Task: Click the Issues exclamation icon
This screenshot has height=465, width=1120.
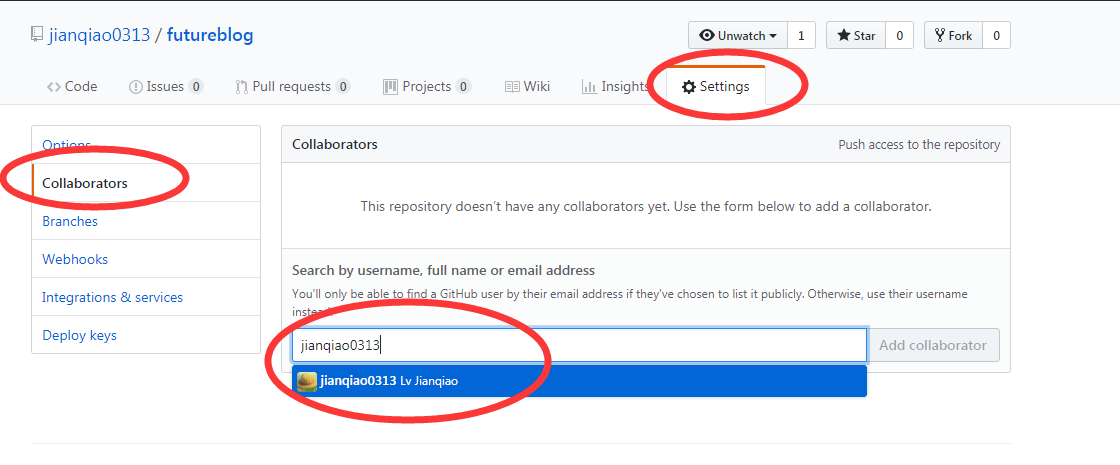Action: [x=136, y=87]
